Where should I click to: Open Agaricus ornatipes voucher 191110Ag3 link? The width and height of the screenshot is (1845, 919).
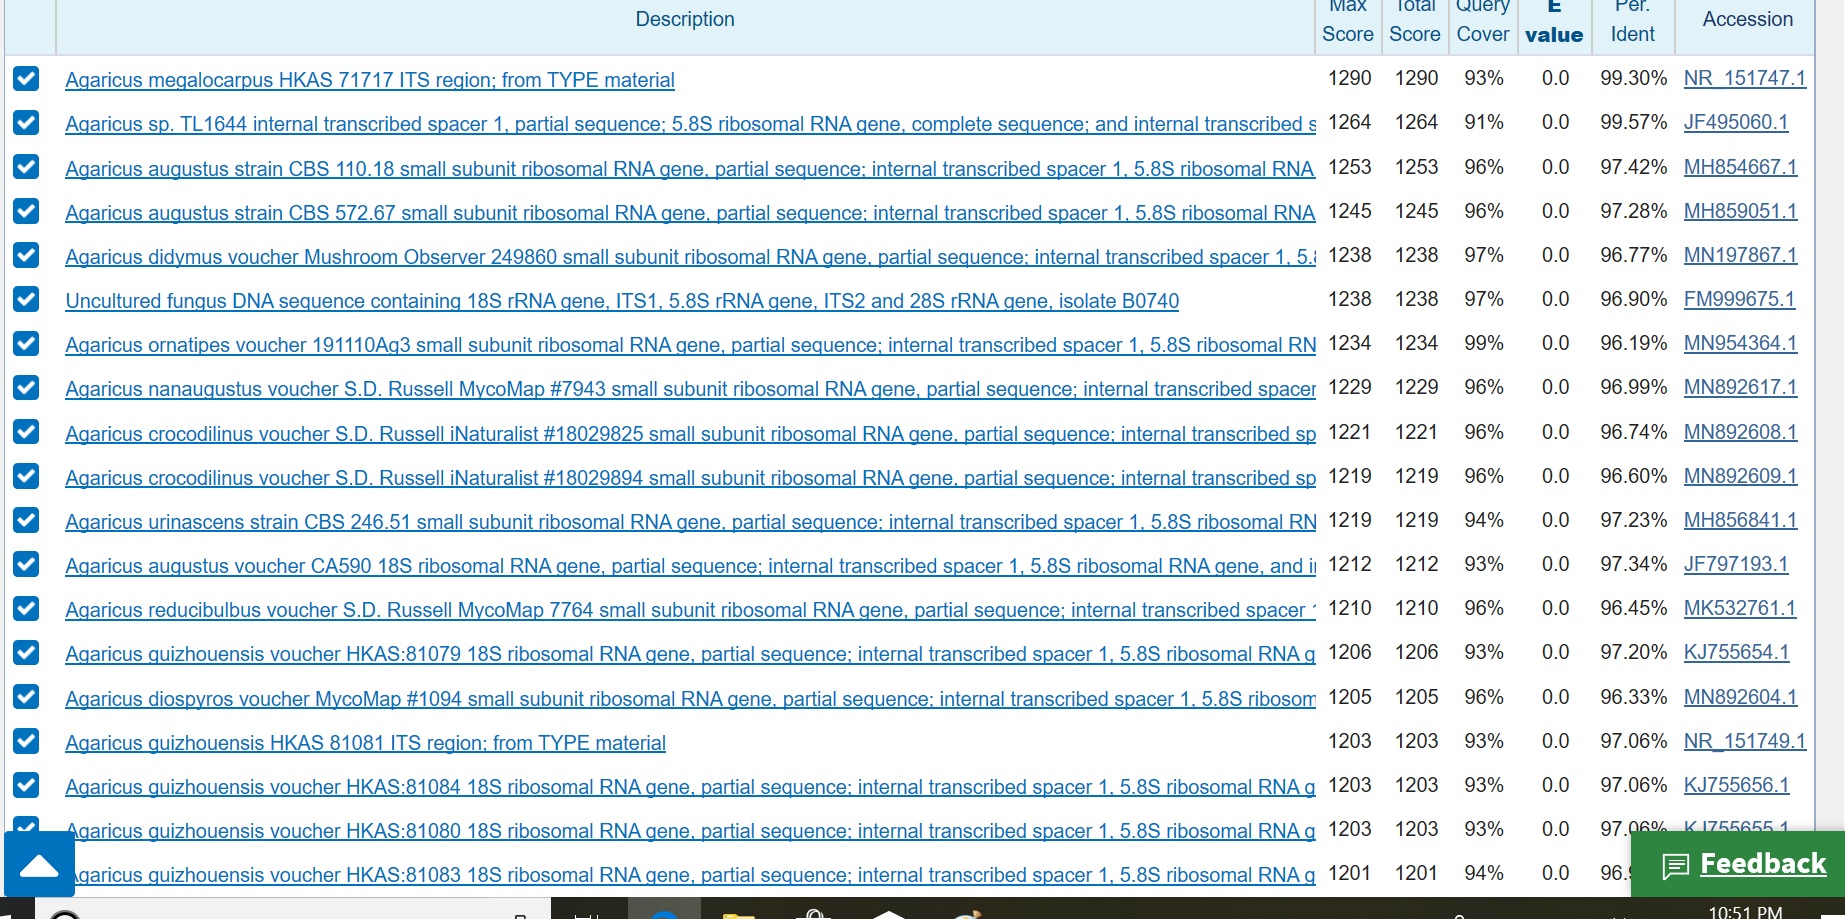click(x=690, y=345)
